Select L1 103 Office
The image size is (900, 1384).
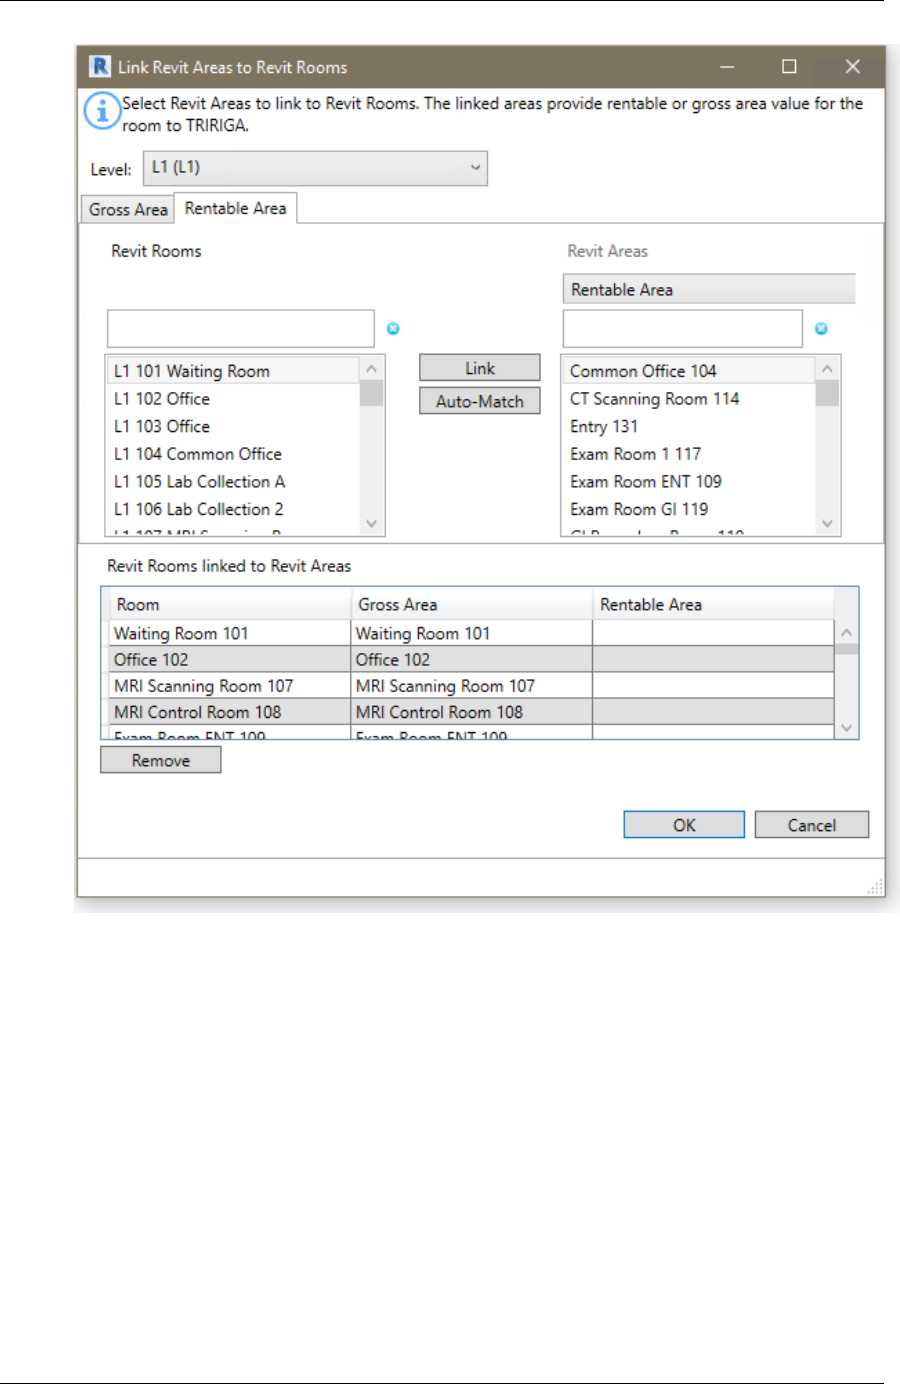click(232, 426)
